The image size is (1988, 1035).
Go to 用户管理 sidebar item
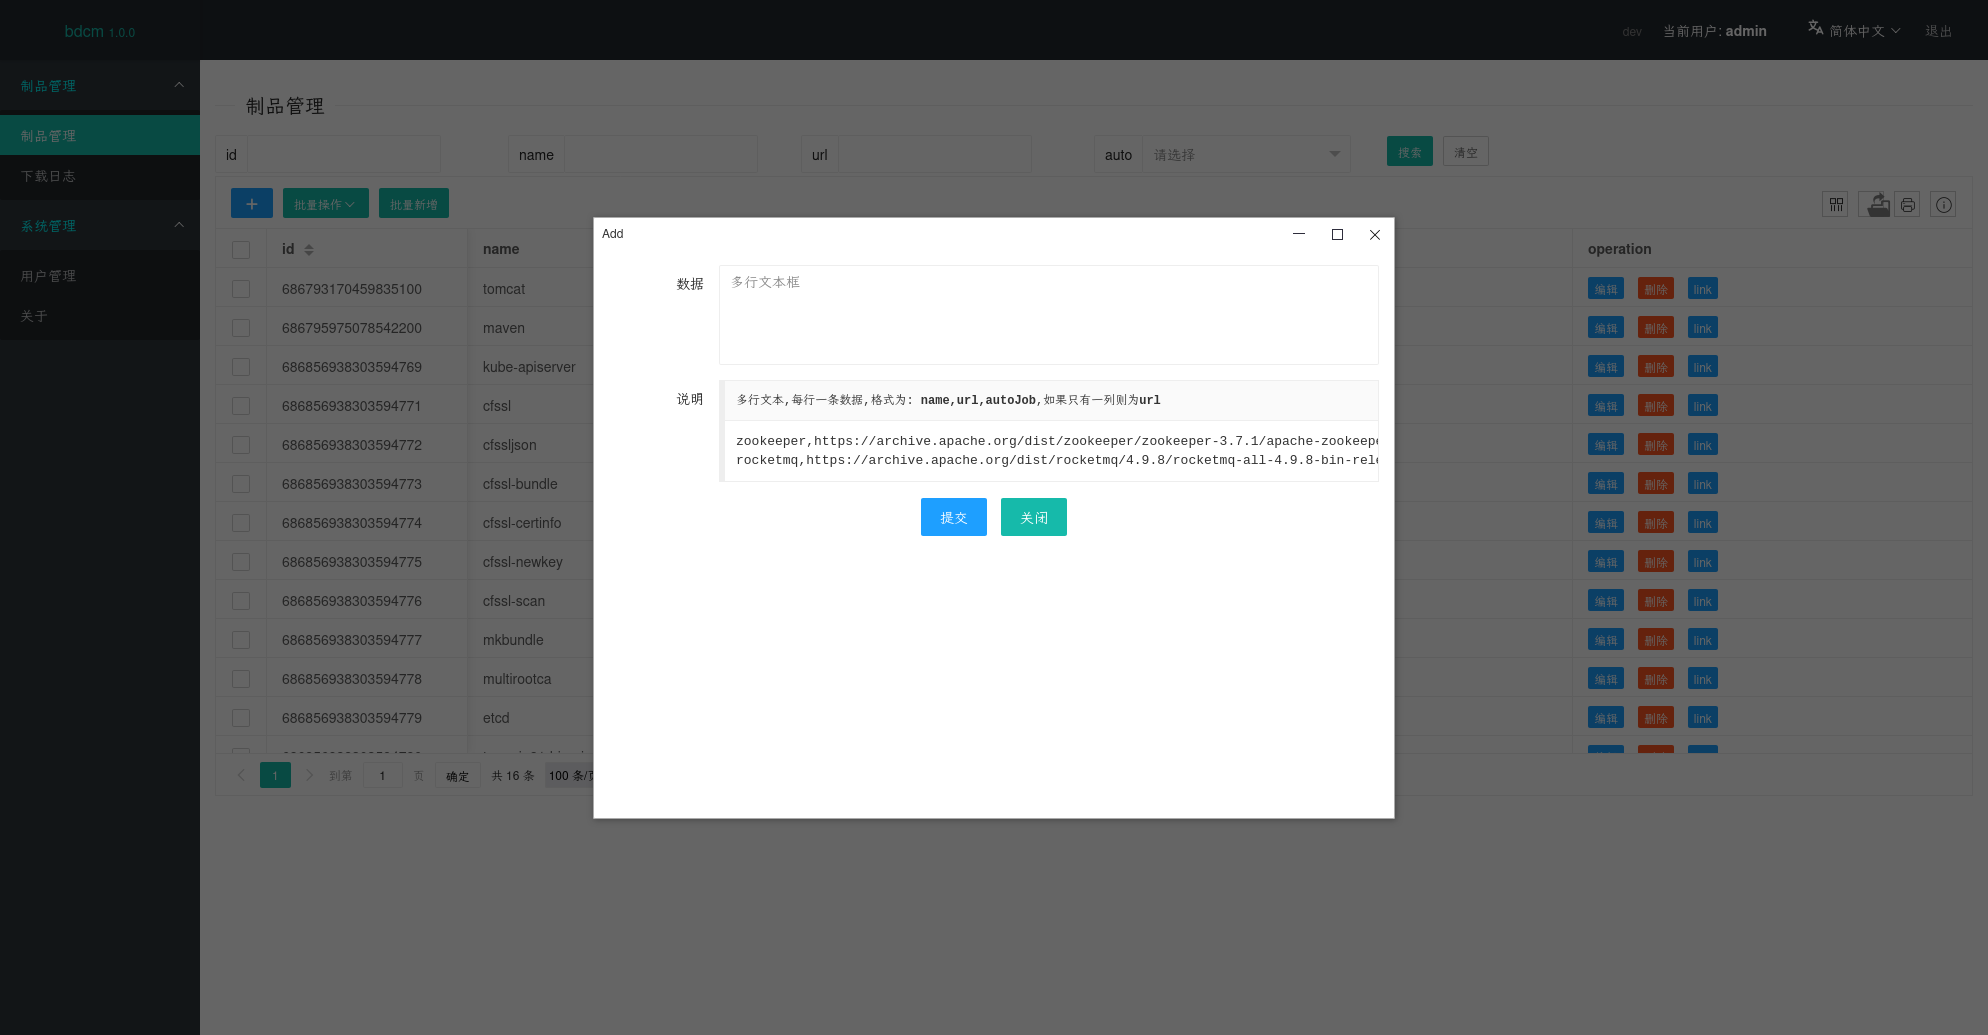(x=48, y=276)
